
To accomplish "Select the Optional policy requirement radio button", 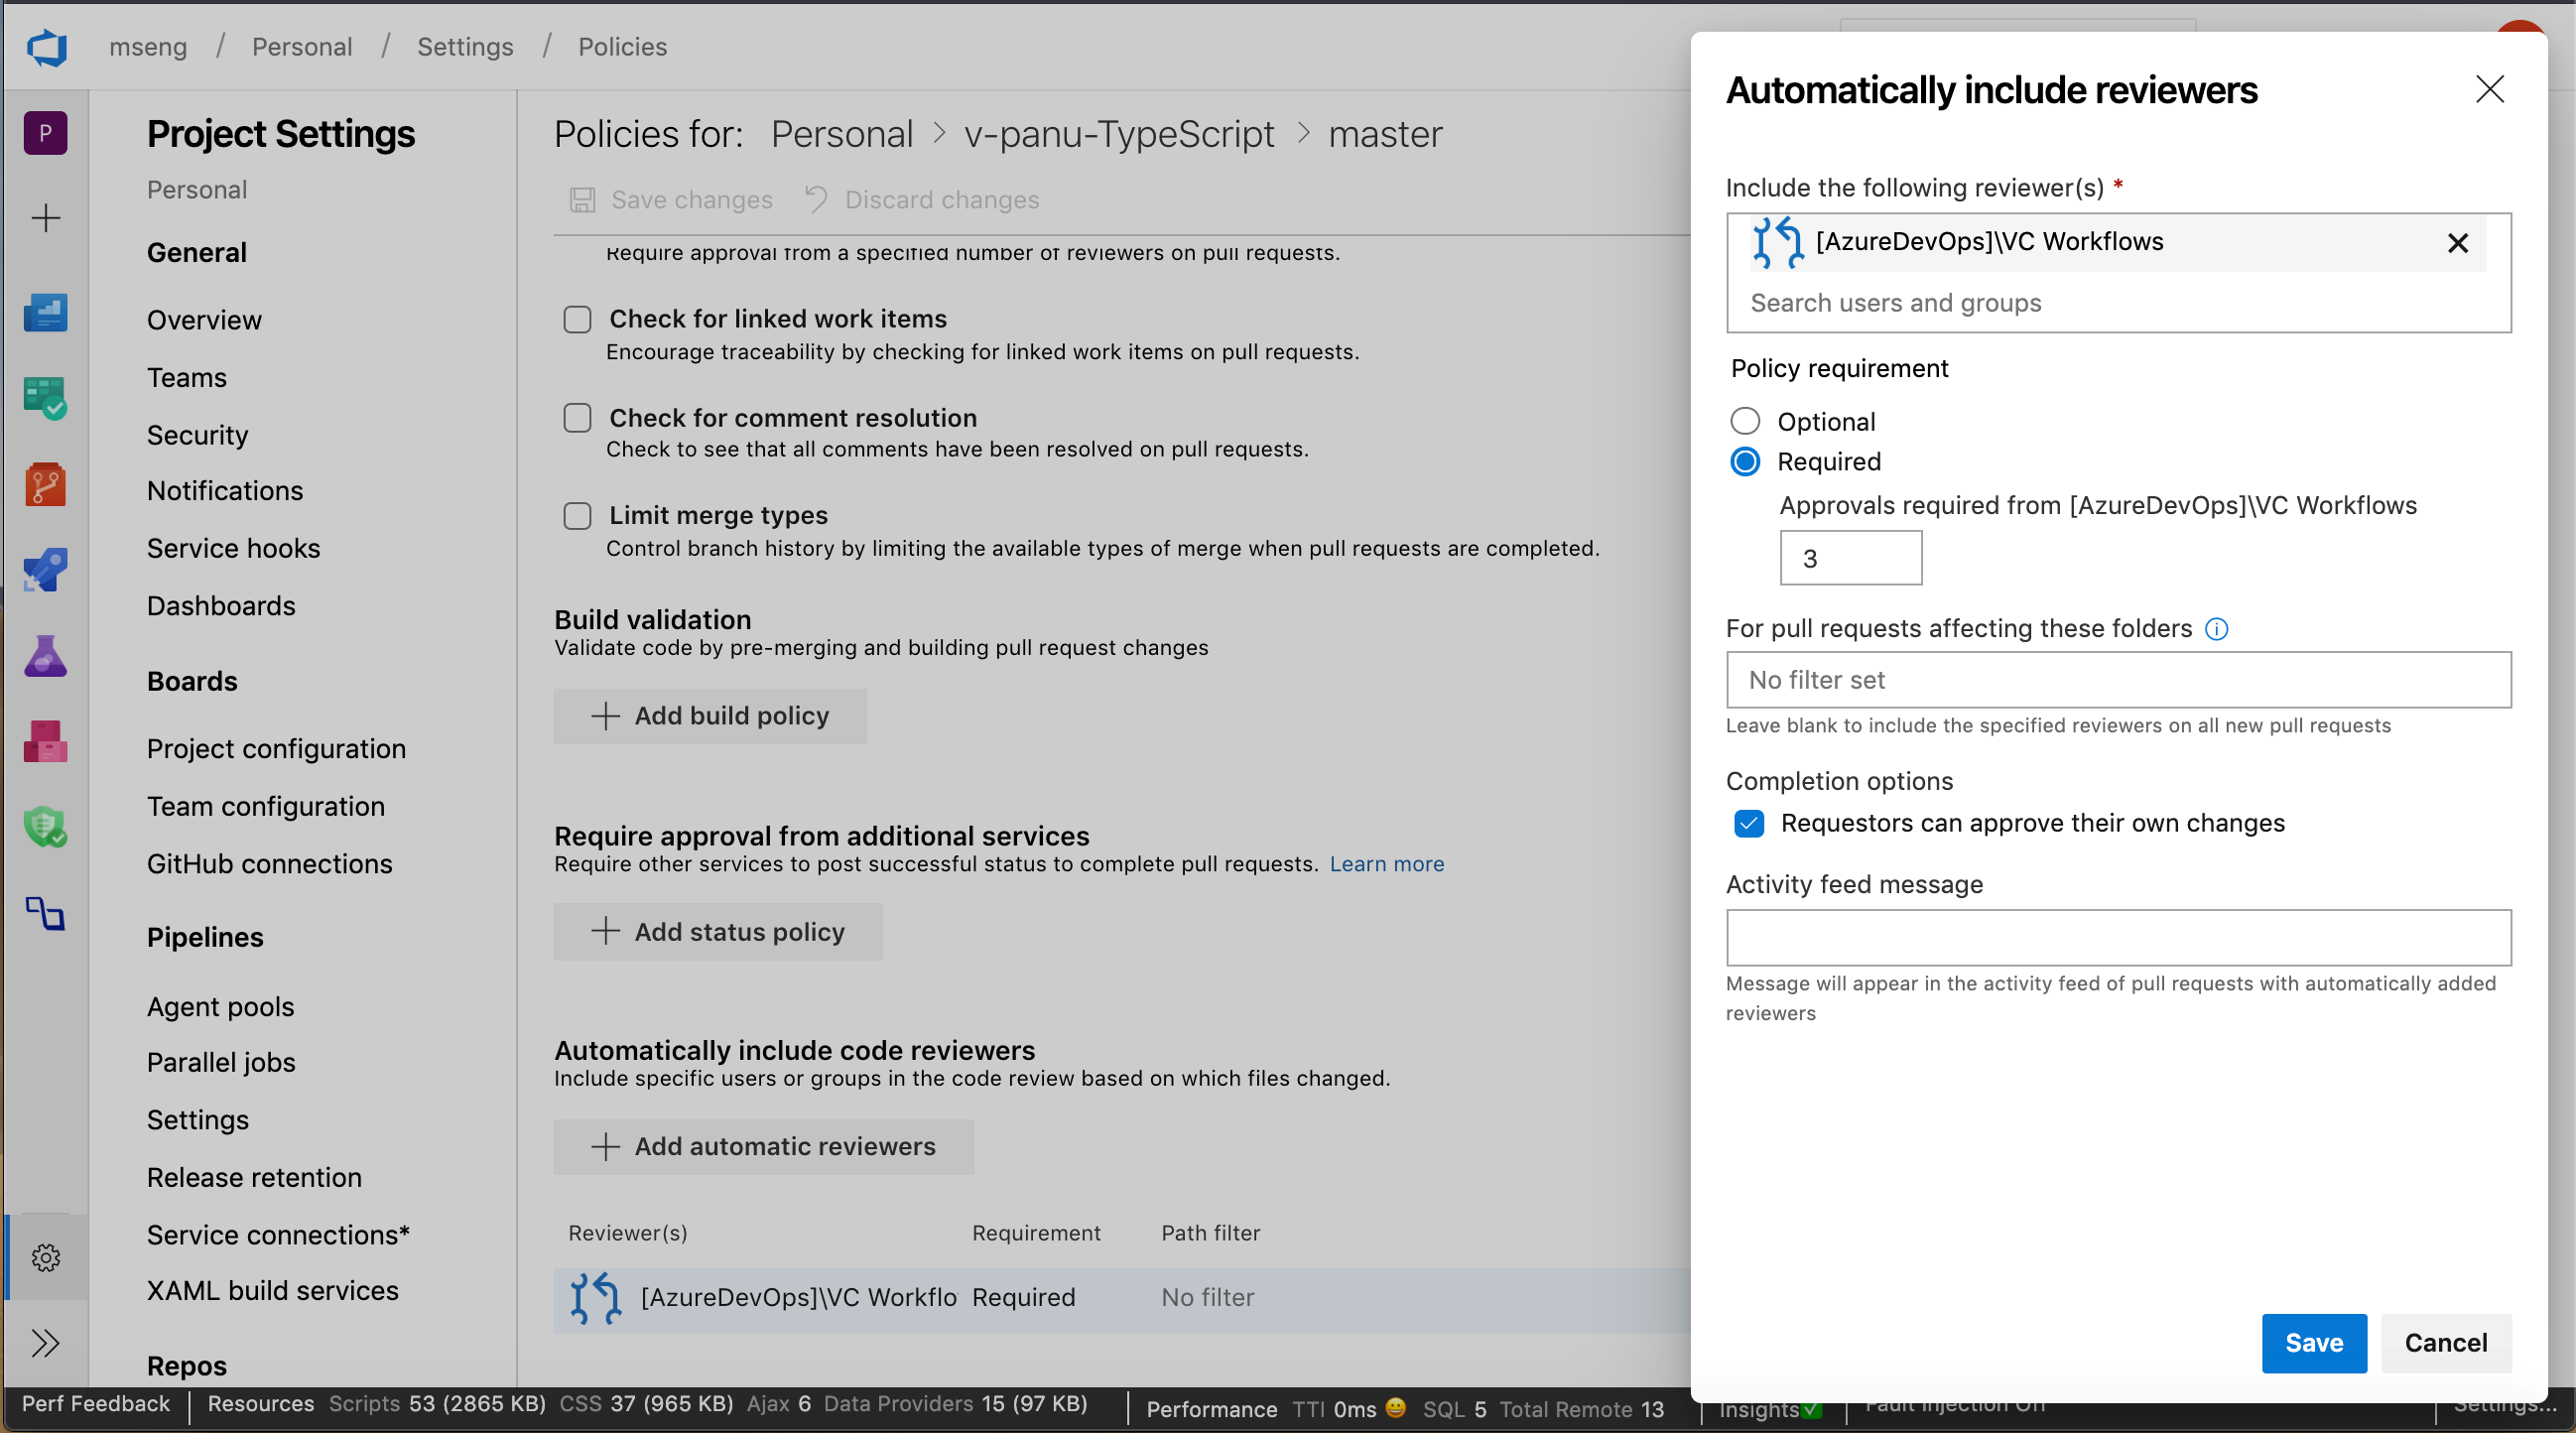I will point(1746,420).
